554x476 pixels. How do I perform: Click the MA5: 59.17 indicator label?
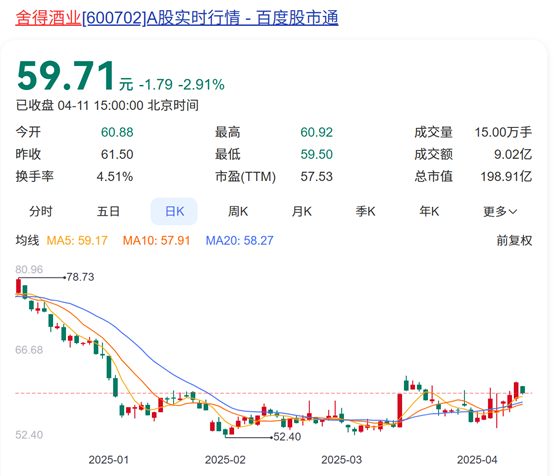(77, 241)
